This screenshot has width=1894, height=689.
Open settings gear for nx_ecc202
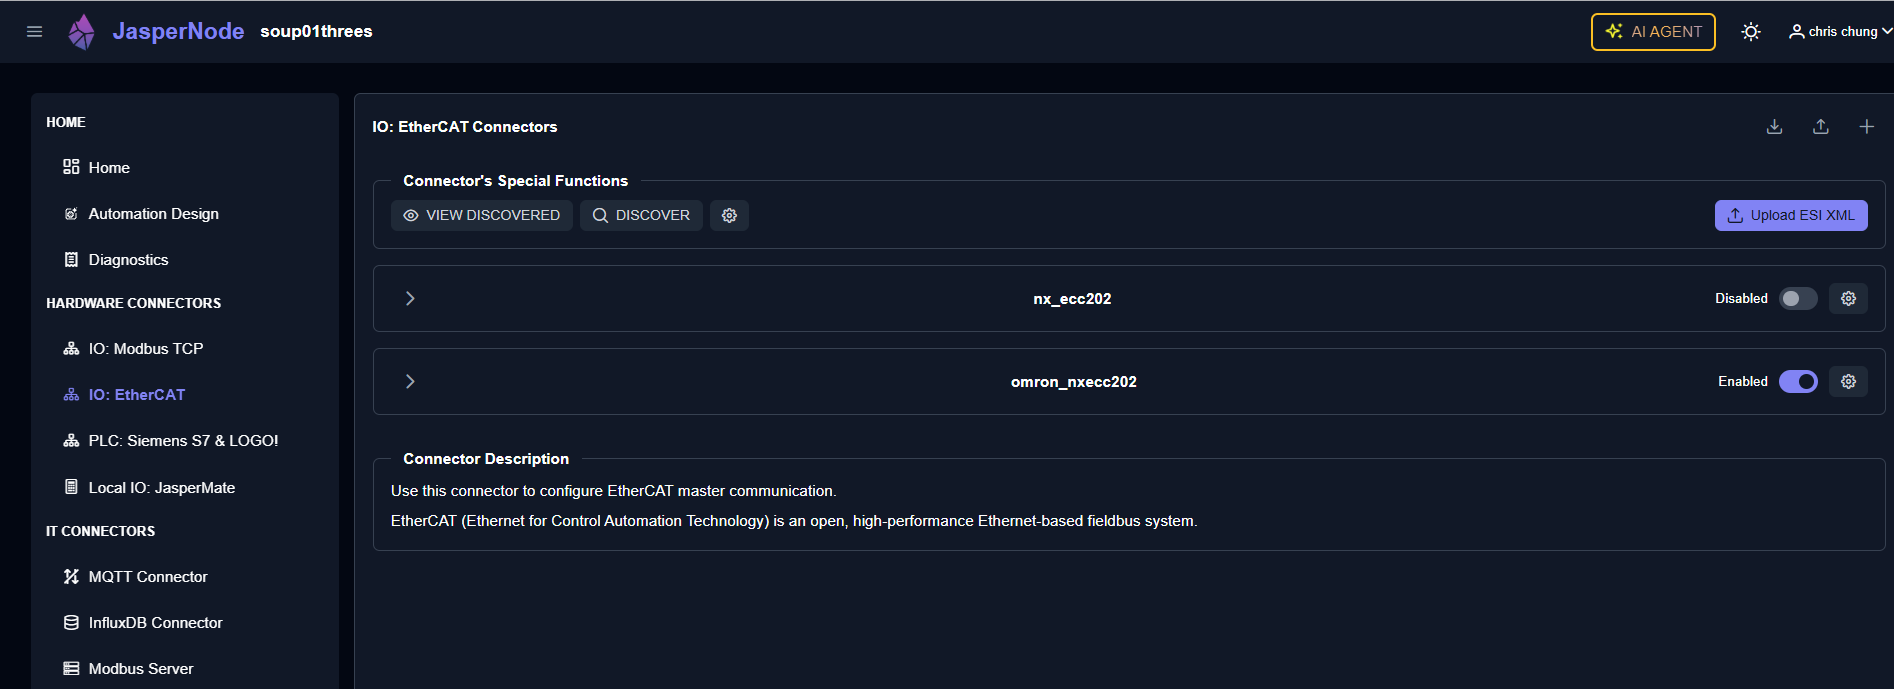pyautogui.click(x=1848, y=299)
